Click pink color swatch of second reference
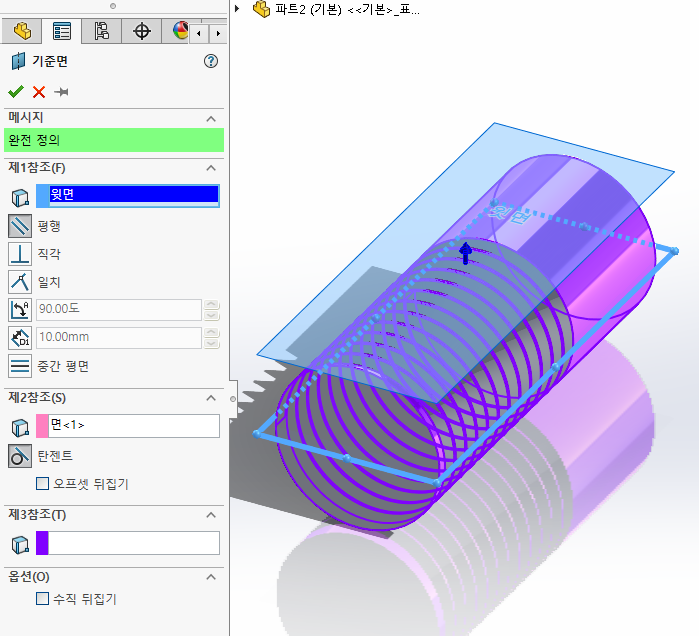Screen dimensions: 699x636 [42, 426]
